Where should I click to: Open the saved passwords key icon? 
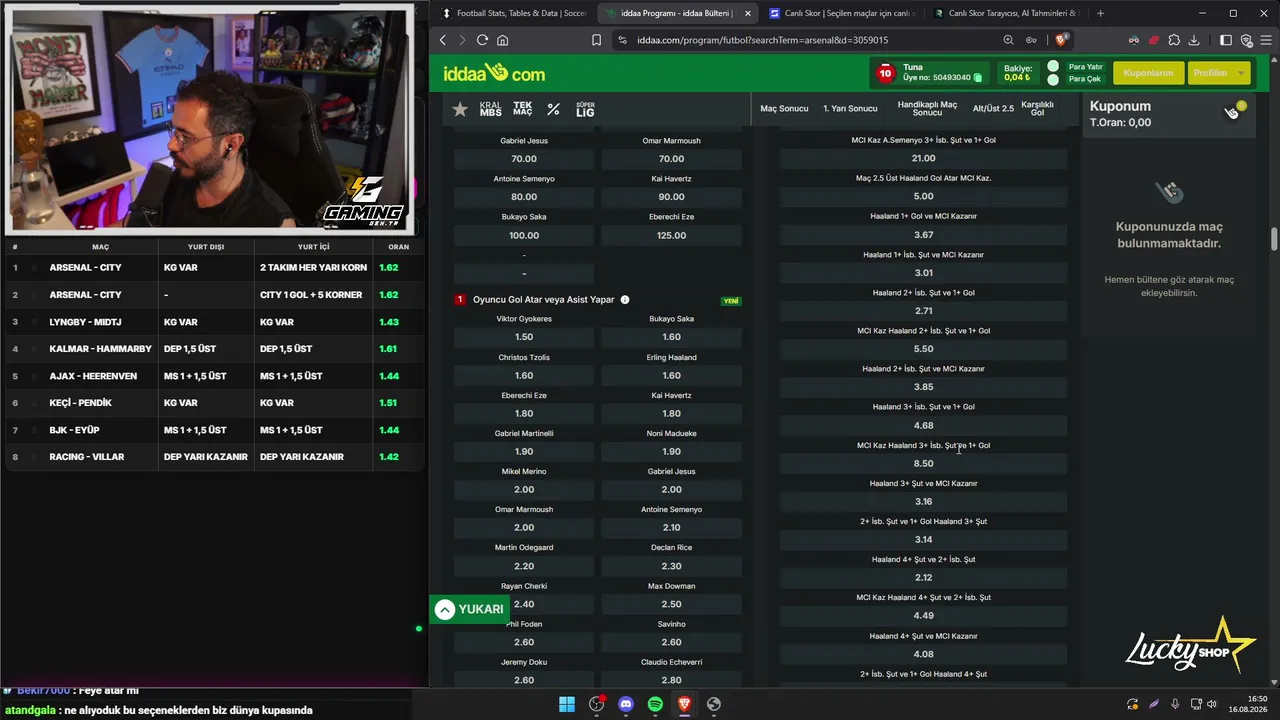[1031, 40]
